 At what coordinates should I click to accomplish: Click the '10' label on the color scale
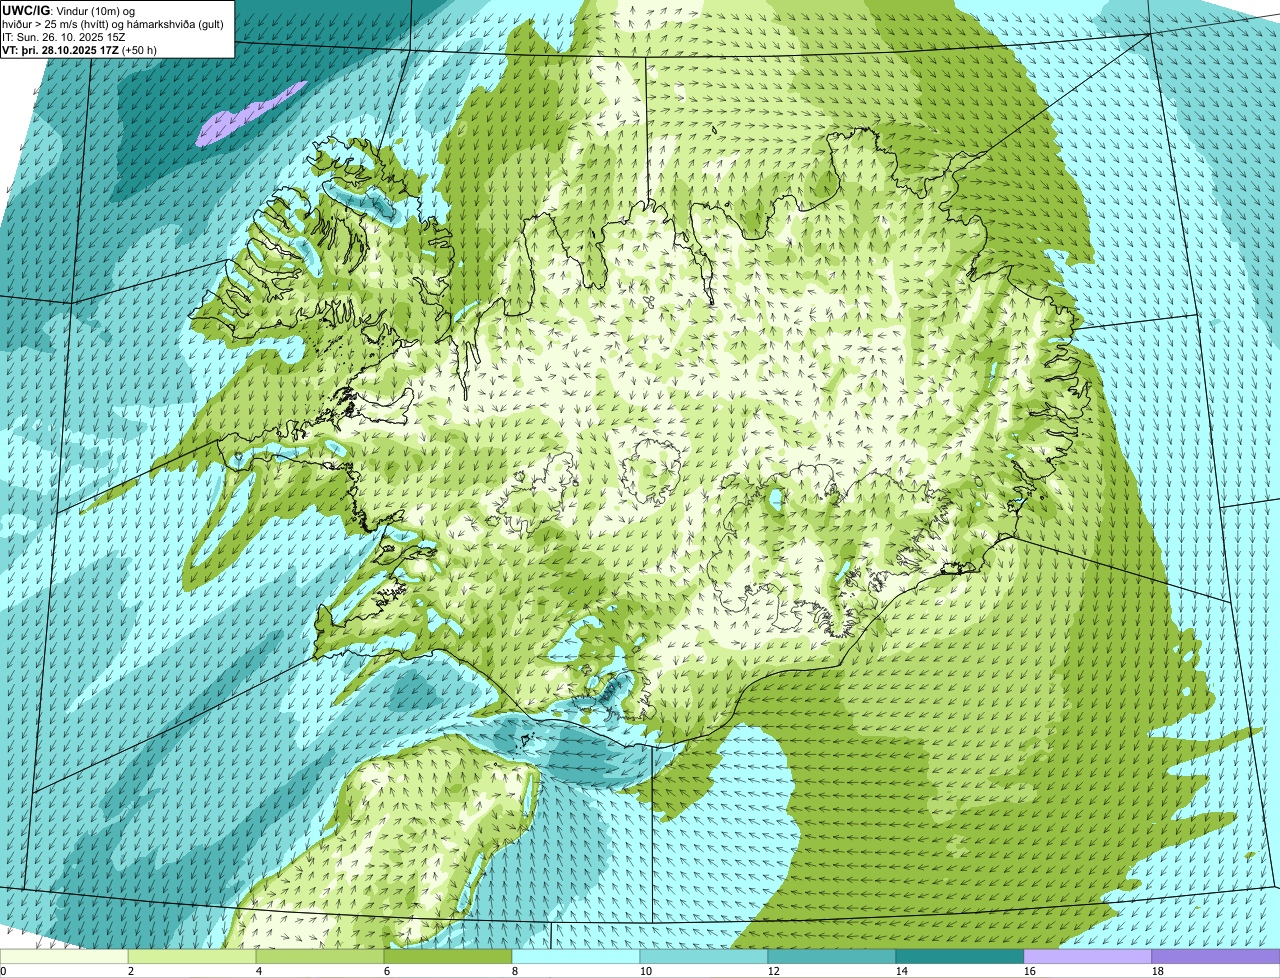click(x=646, y=971)
